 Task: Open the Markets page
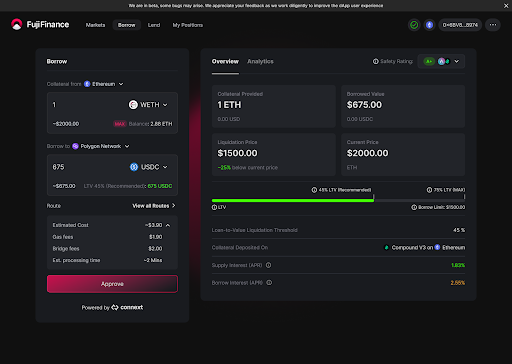tap(95, 25)
